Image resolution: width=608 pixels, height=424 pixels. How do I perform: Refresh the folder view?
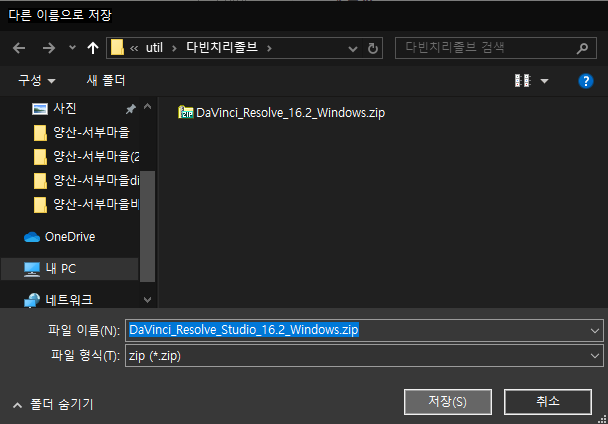373,48
